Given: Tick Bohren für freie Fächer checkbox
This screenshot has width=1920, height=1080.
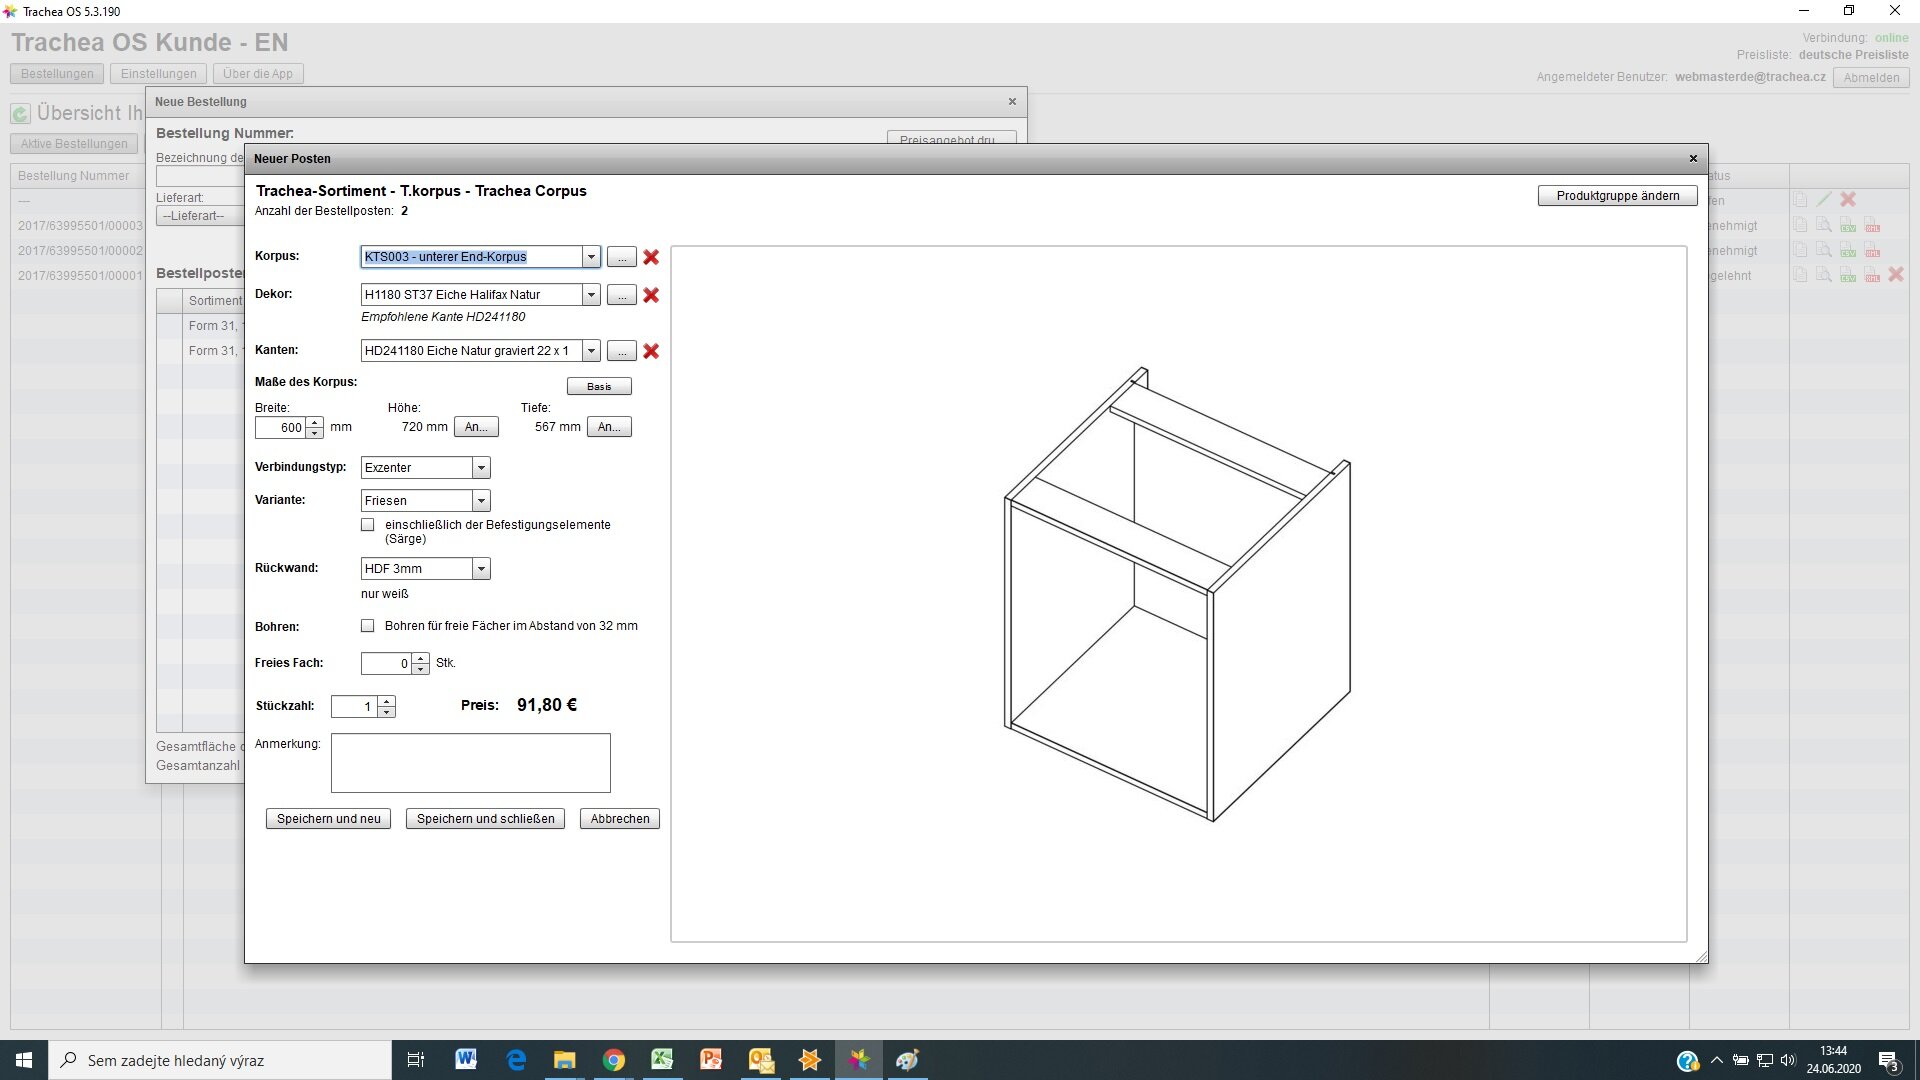Looking at the screenshot, I should pyautogui.click(x=368, y=626).
